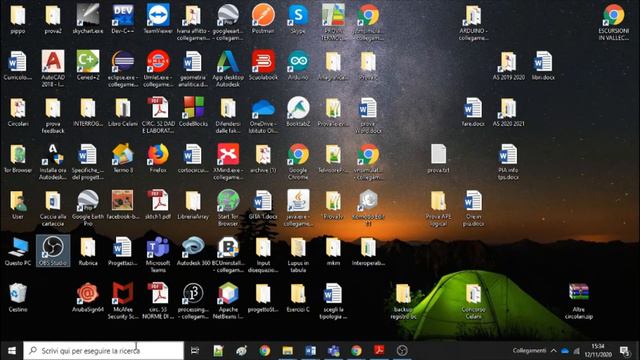
Task: Select the McAfee Security Scan icon
Action: coord(123,301)
